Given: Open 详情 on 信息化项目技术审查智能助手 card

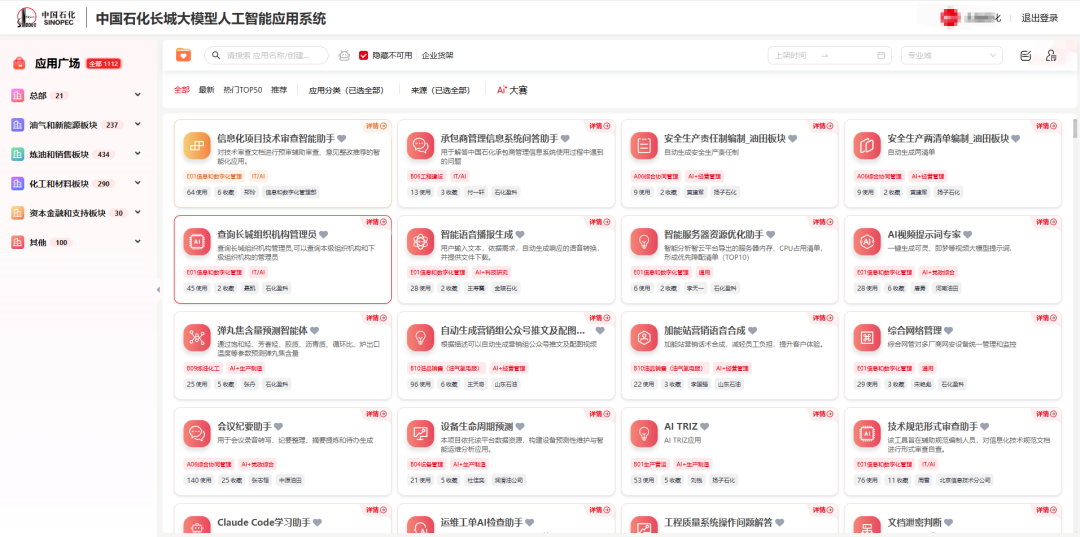Looking at the screenshot, I should click(x=377, y=126).
